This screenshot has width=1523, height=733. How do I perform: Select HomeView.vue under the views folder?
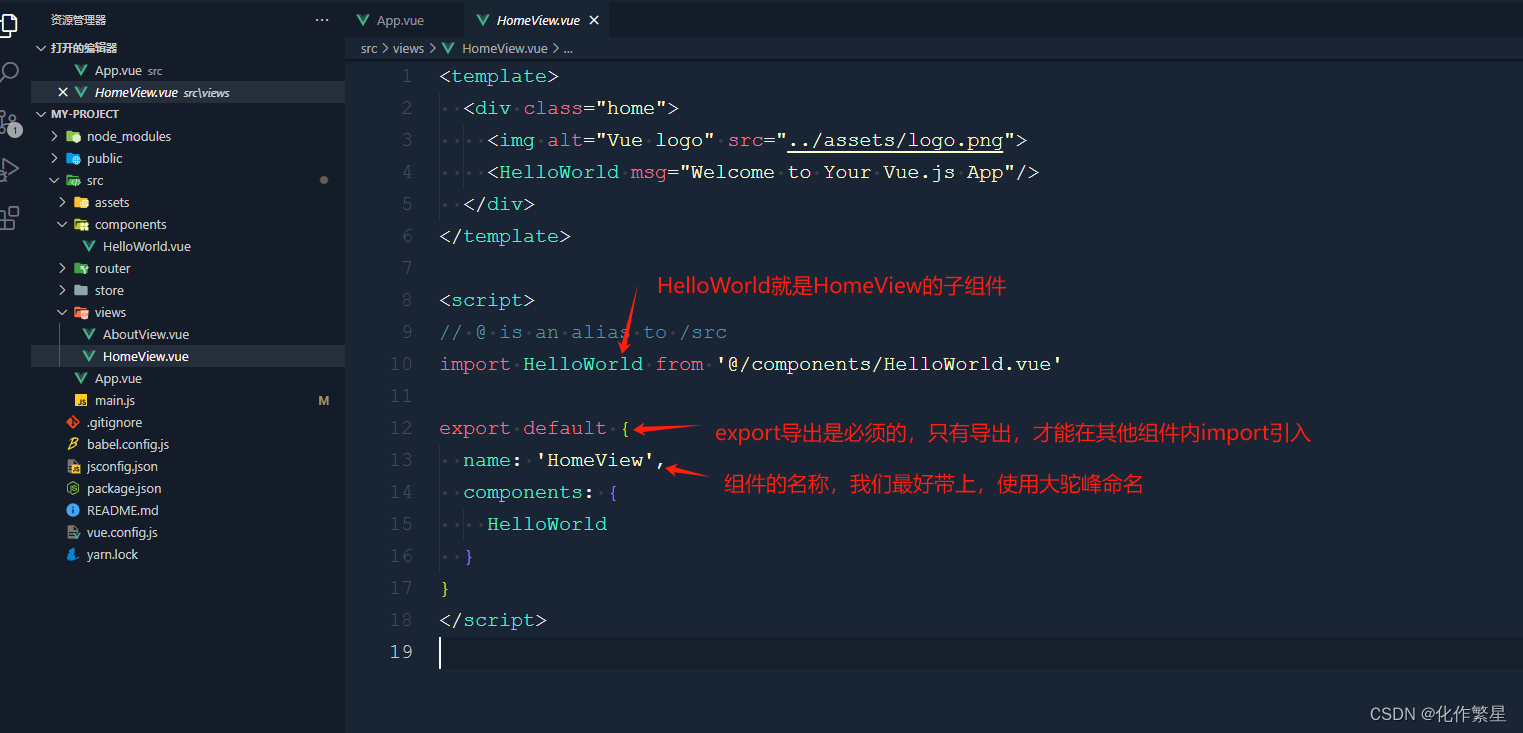pos(188,356)
